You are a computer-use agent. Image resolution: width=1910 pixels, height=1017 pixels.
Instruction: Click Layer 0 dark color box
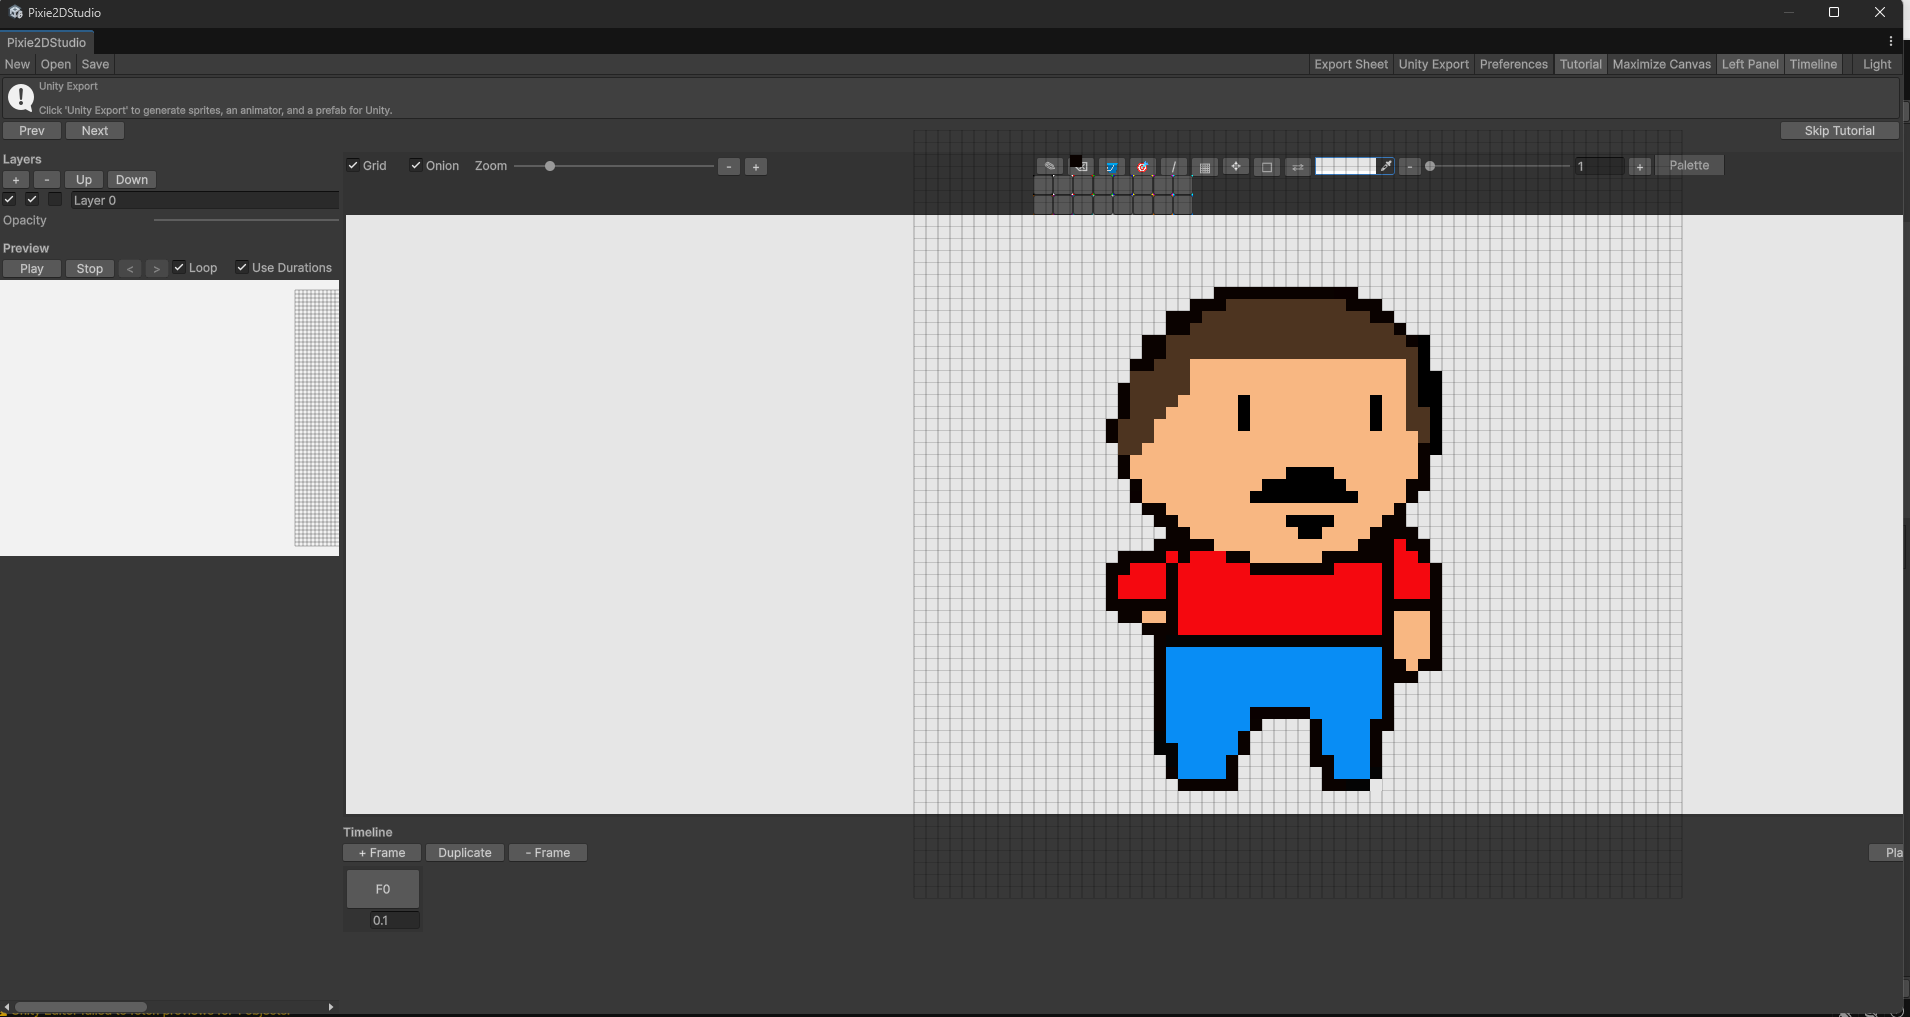[x=55, y=199]
